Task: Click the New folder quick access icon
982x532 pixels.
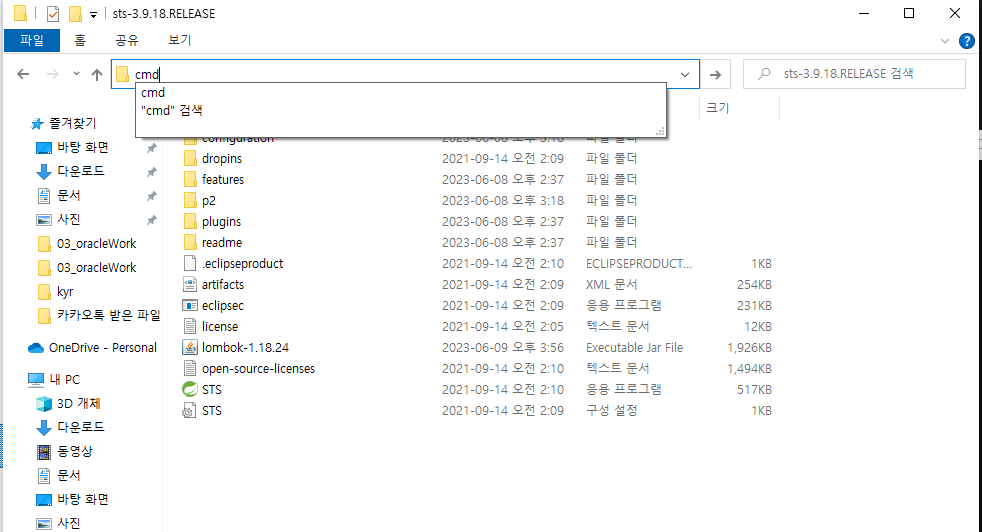Action: [x=75, y=13]
